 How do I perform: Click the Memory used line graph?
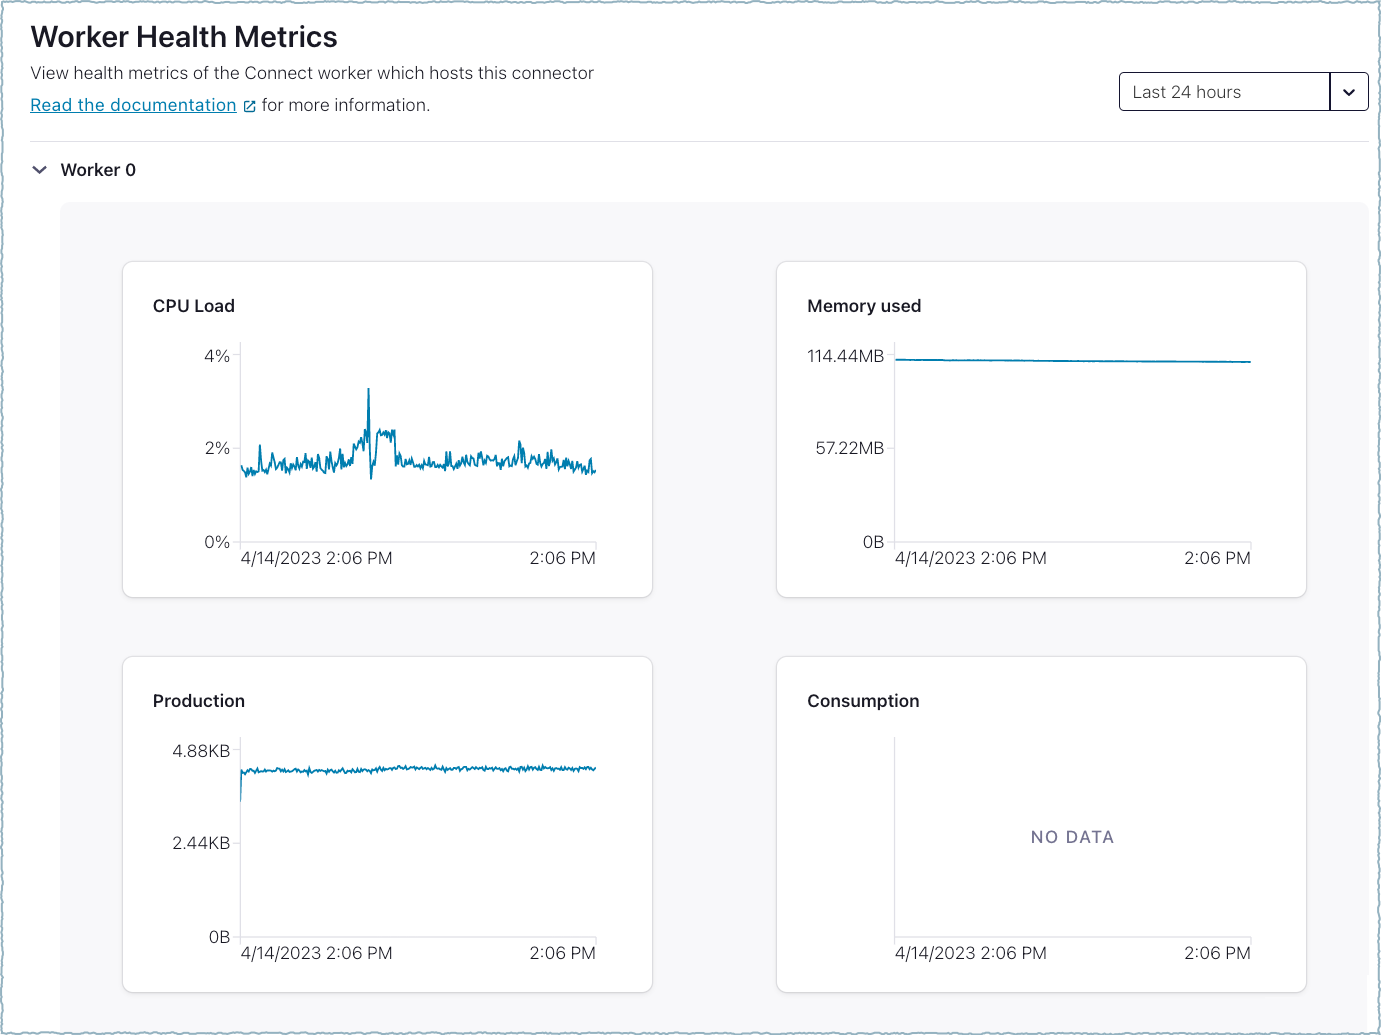[x=1072, y=361]
